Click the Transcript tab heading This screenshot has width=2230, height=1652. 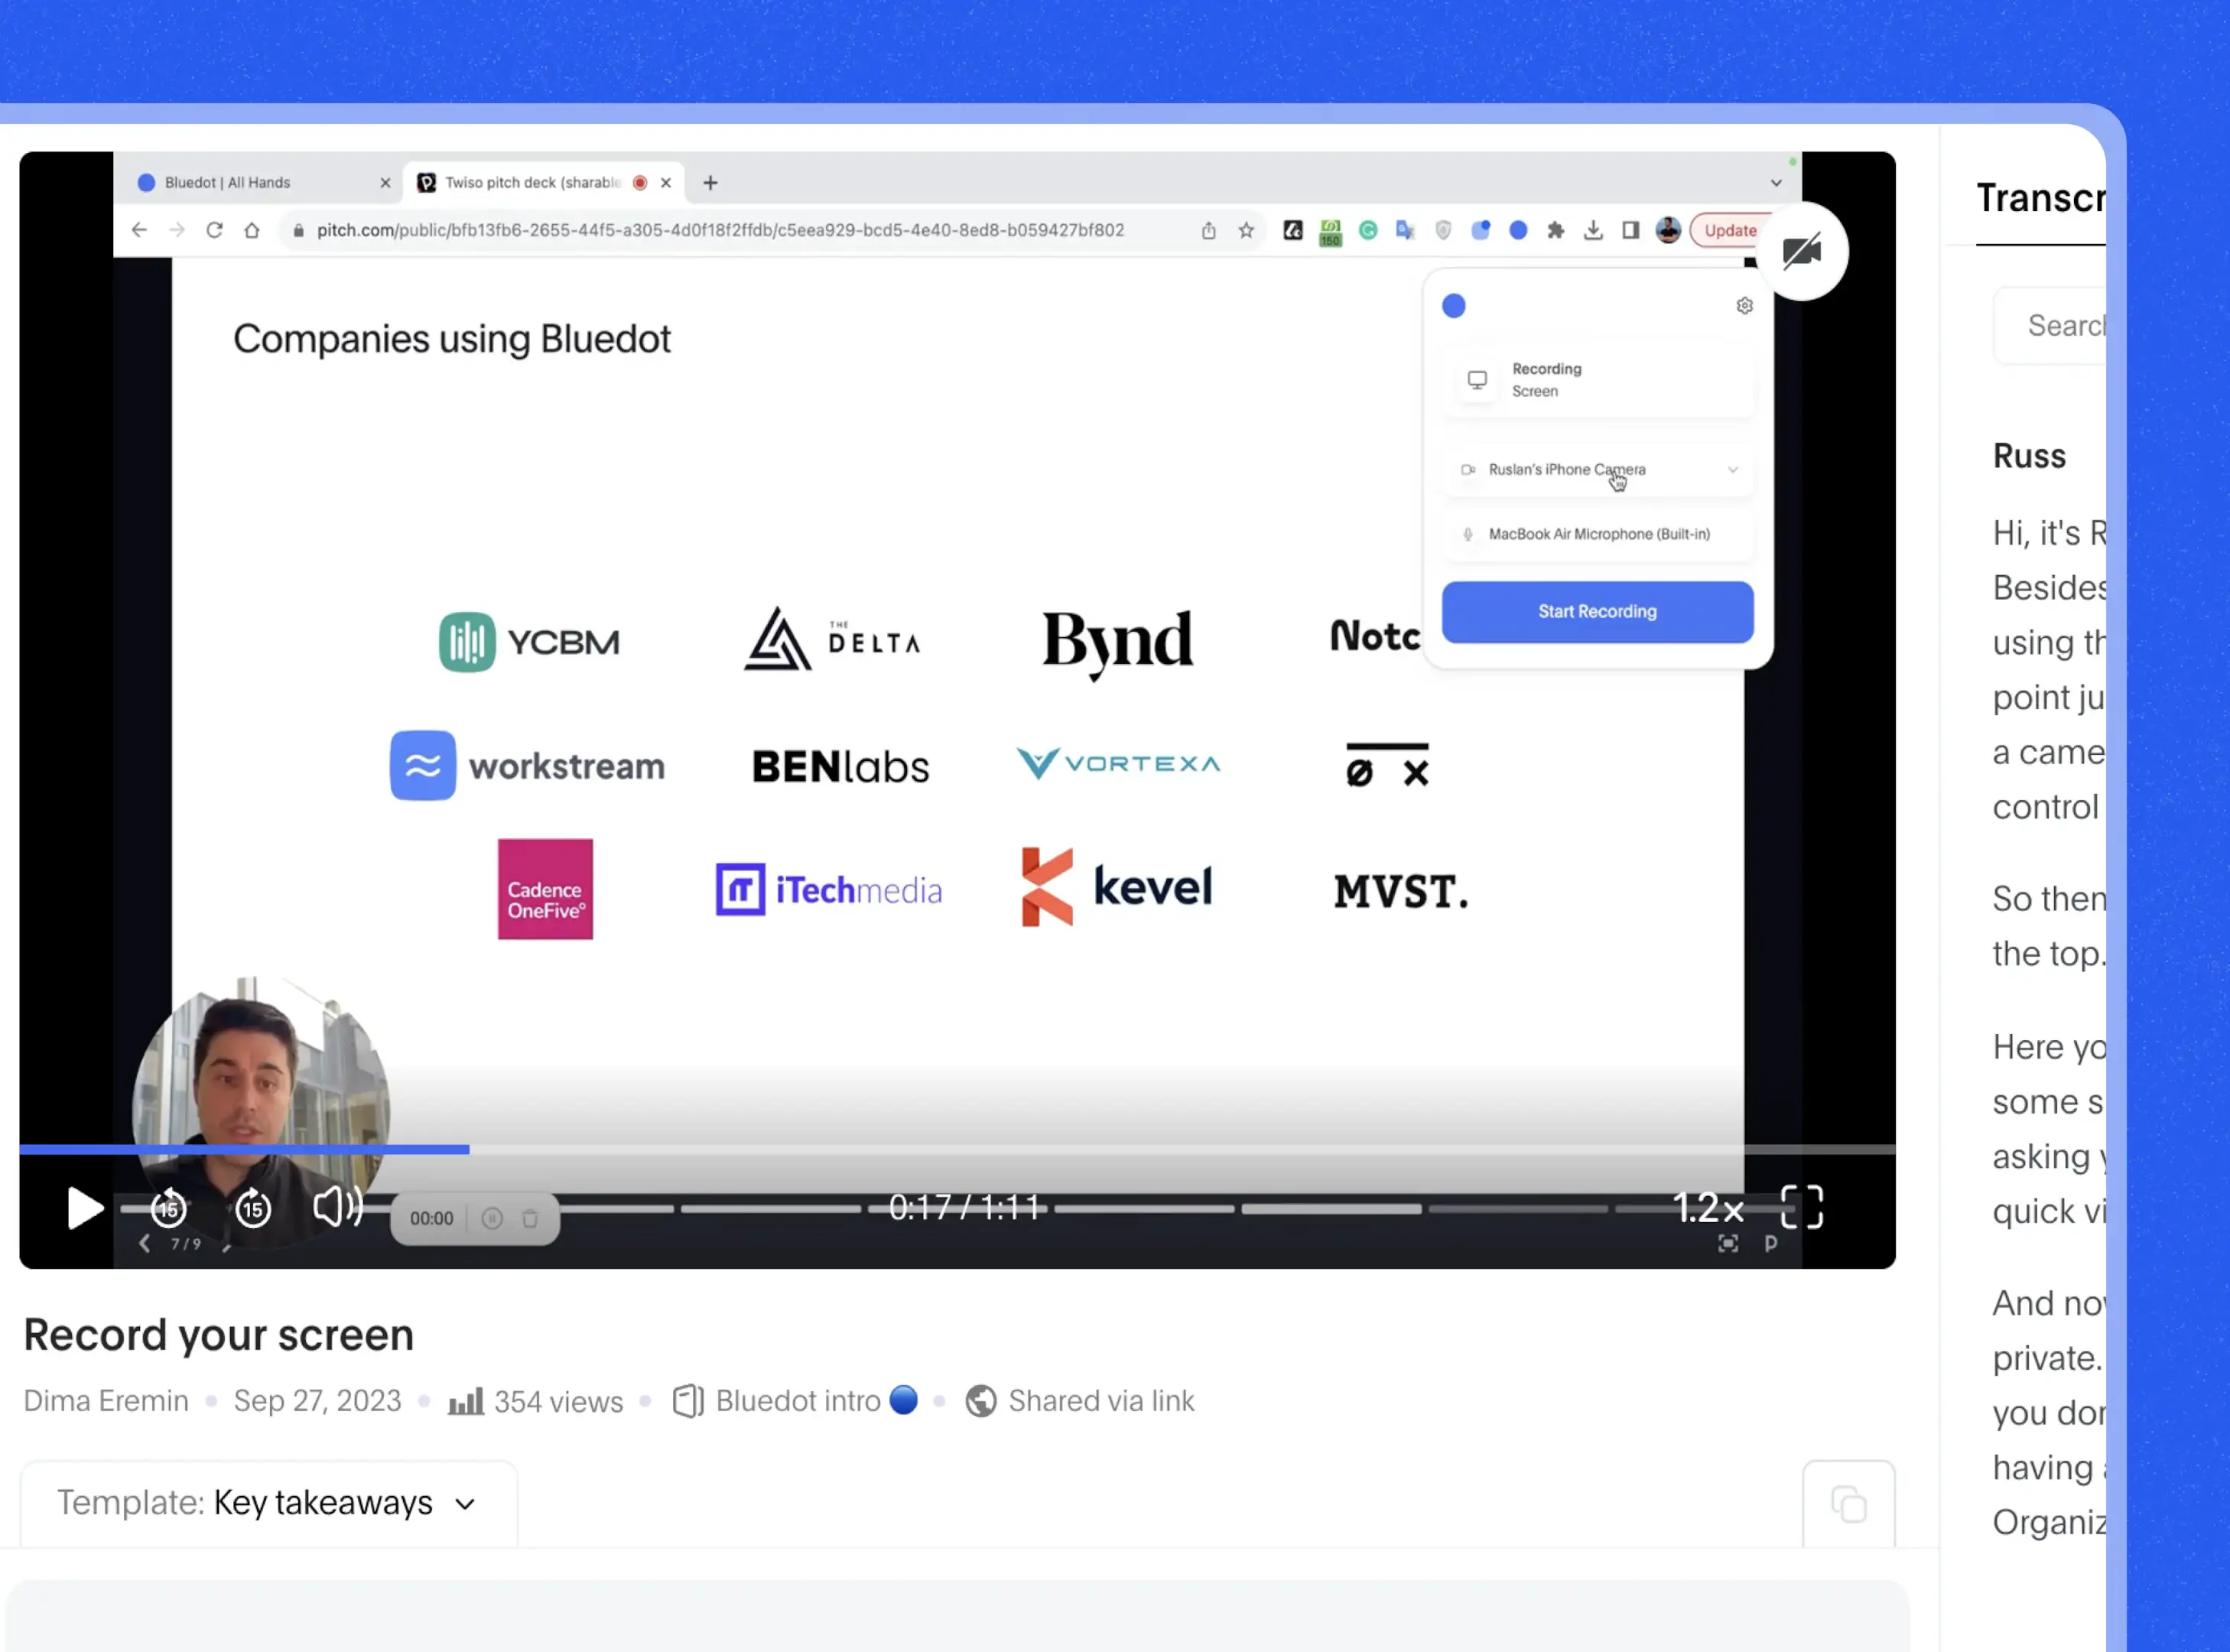(x=2041, y=198)
